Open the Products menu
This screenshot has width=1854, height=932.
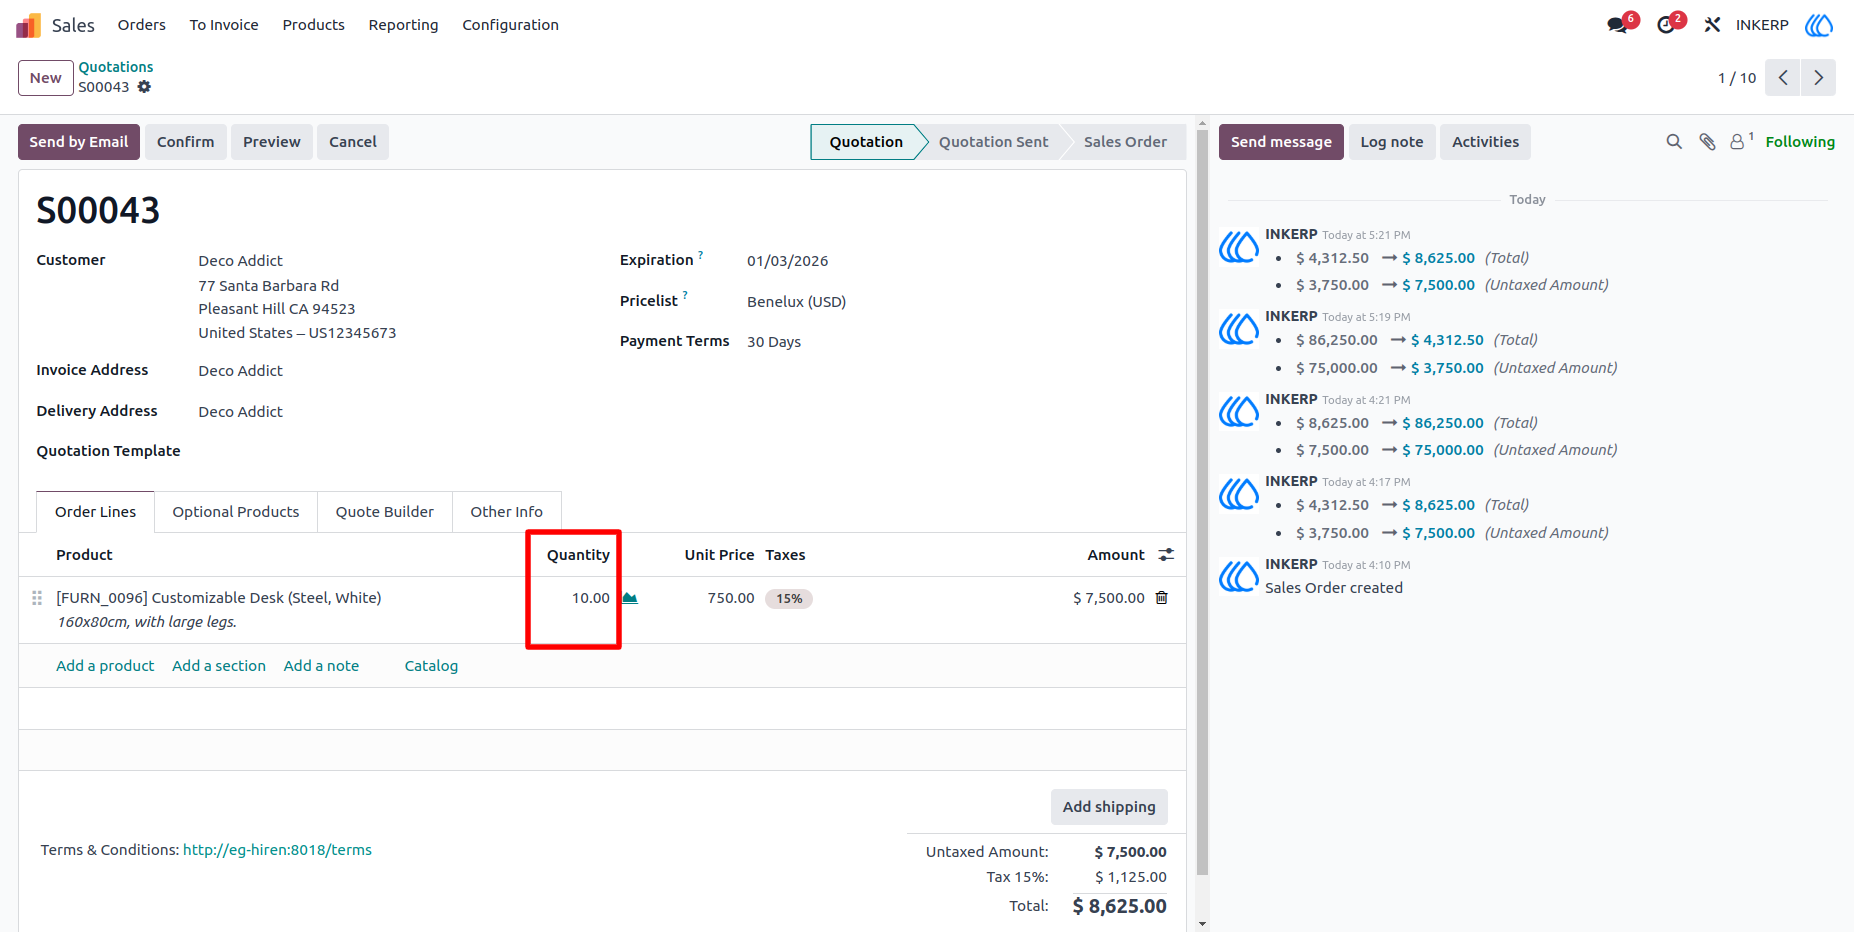[314, 25]
